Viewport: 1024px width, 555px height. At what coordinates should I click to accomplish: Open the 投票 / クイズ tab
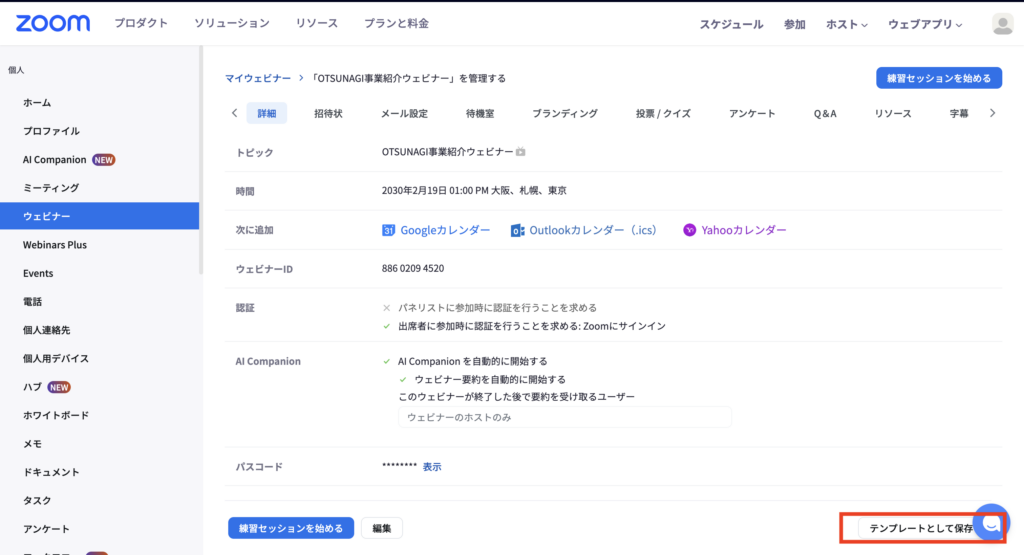663,114
